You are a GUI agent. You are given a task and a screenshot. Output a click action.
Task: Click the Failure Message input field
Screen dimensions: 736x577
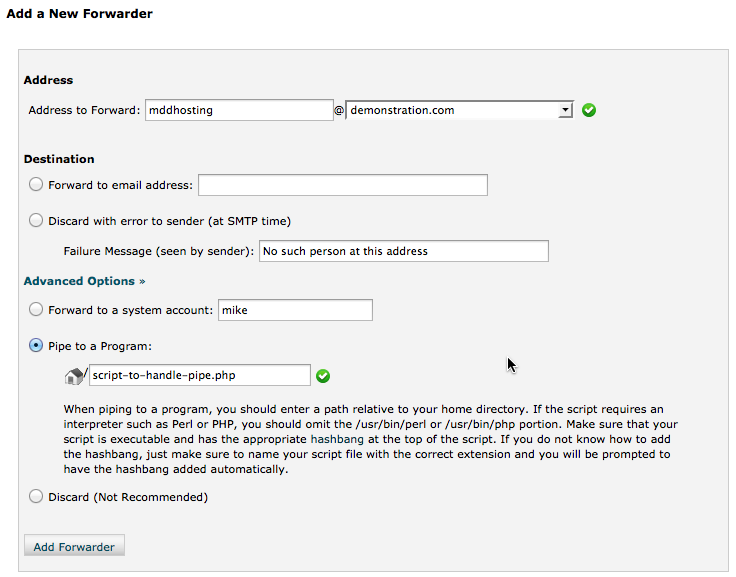404,251
